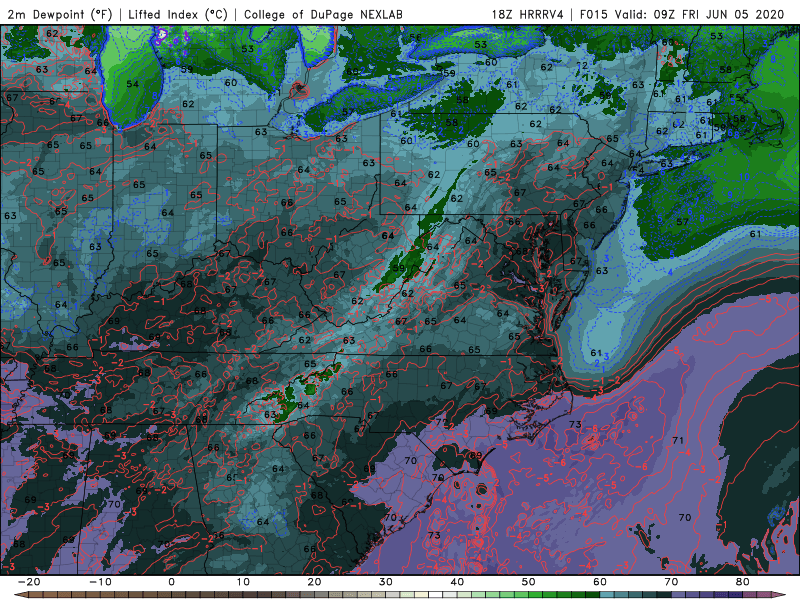The image size is (800, 600).
Task: Click the 56 dewpoint value along the top edge
Action: tap(415, 37)
